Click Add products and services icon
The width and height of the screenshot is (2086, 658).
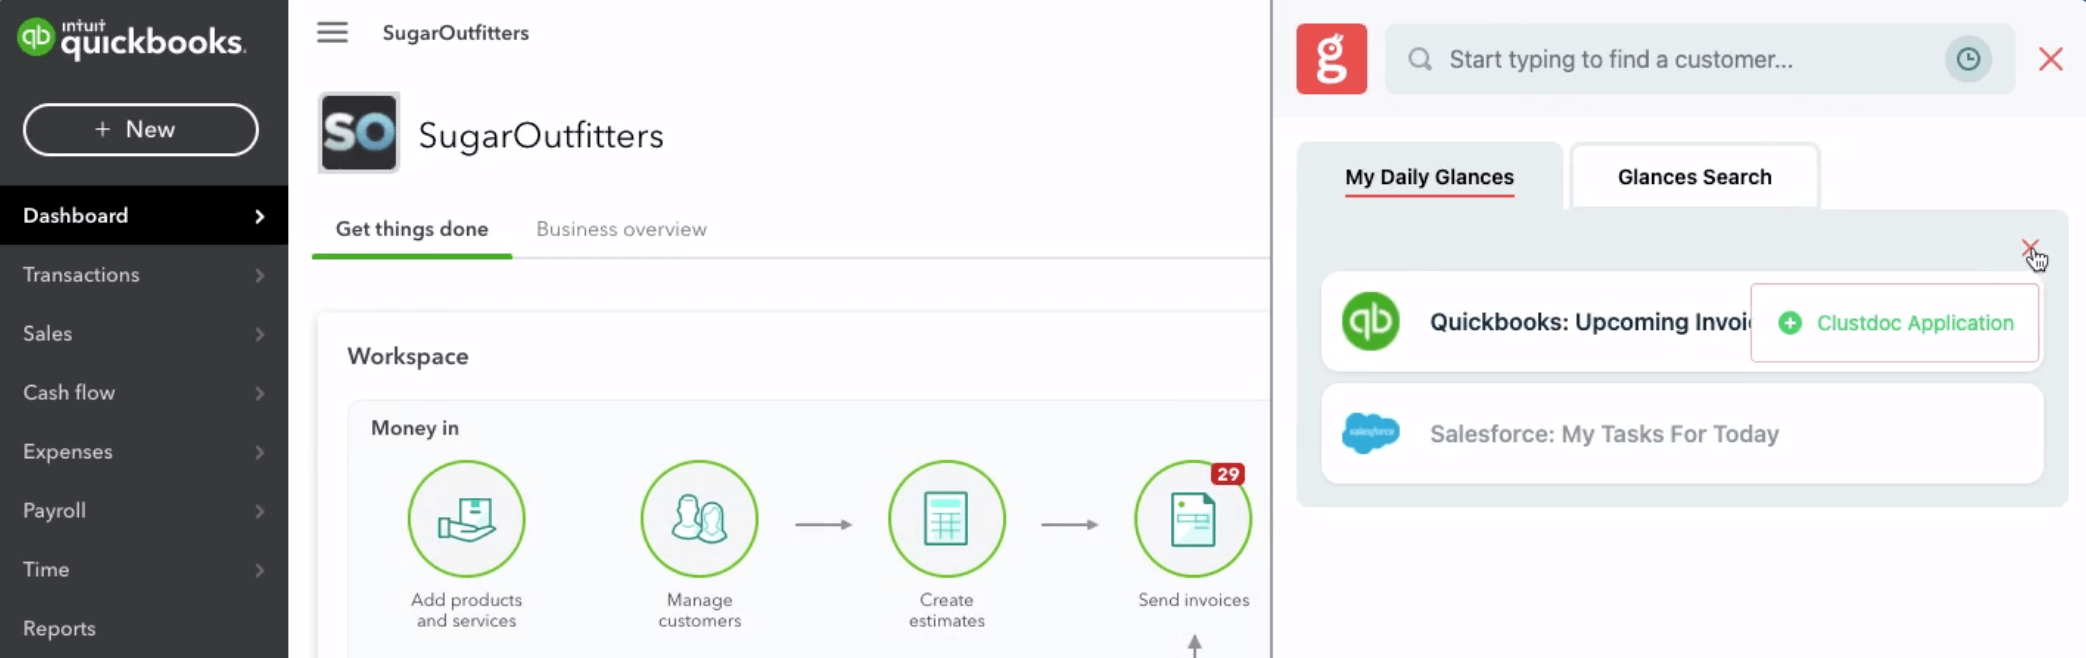pyautogui.click(x=466, y=518)
